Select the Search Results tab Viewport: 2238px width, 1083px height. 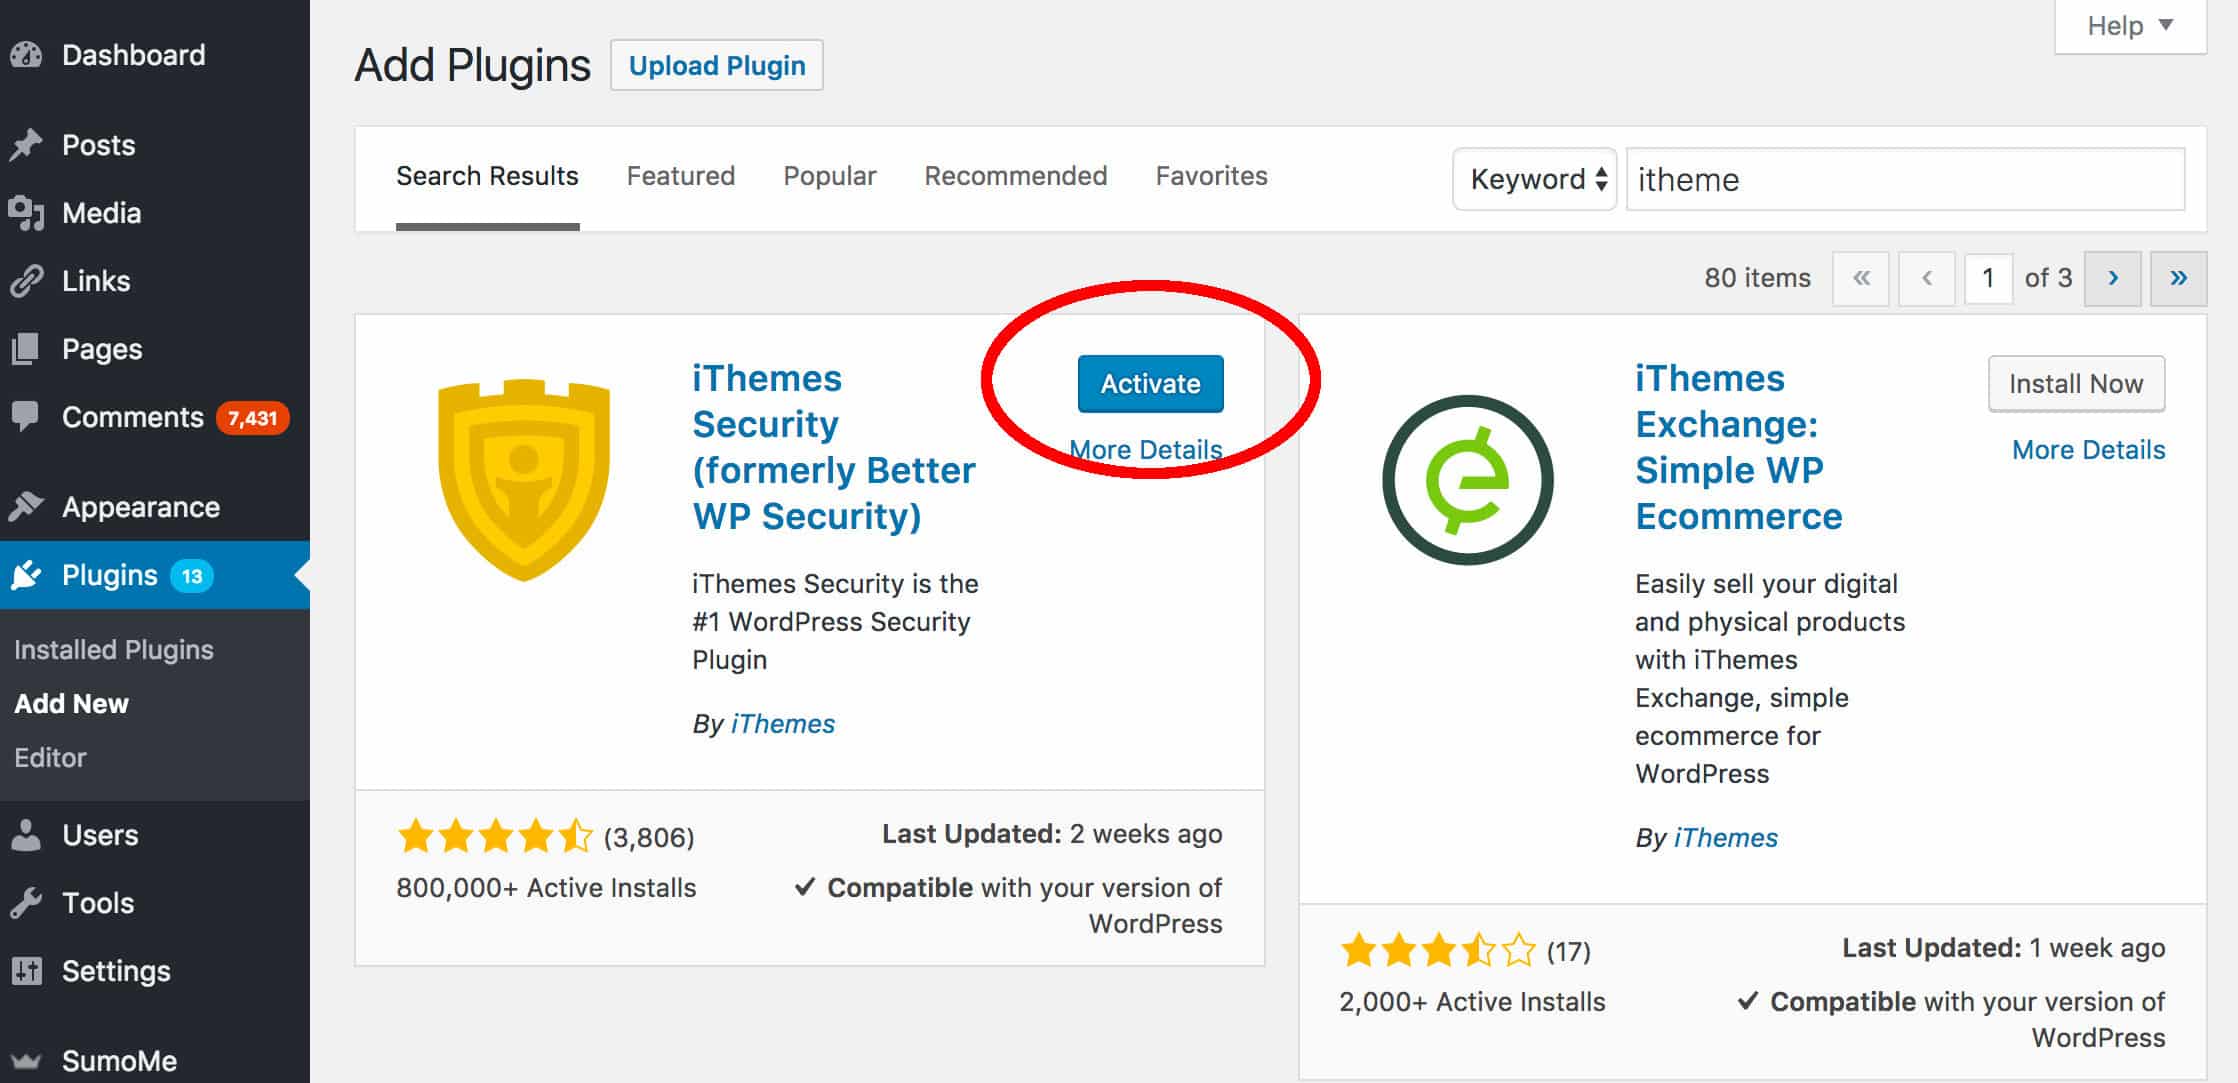487,176
